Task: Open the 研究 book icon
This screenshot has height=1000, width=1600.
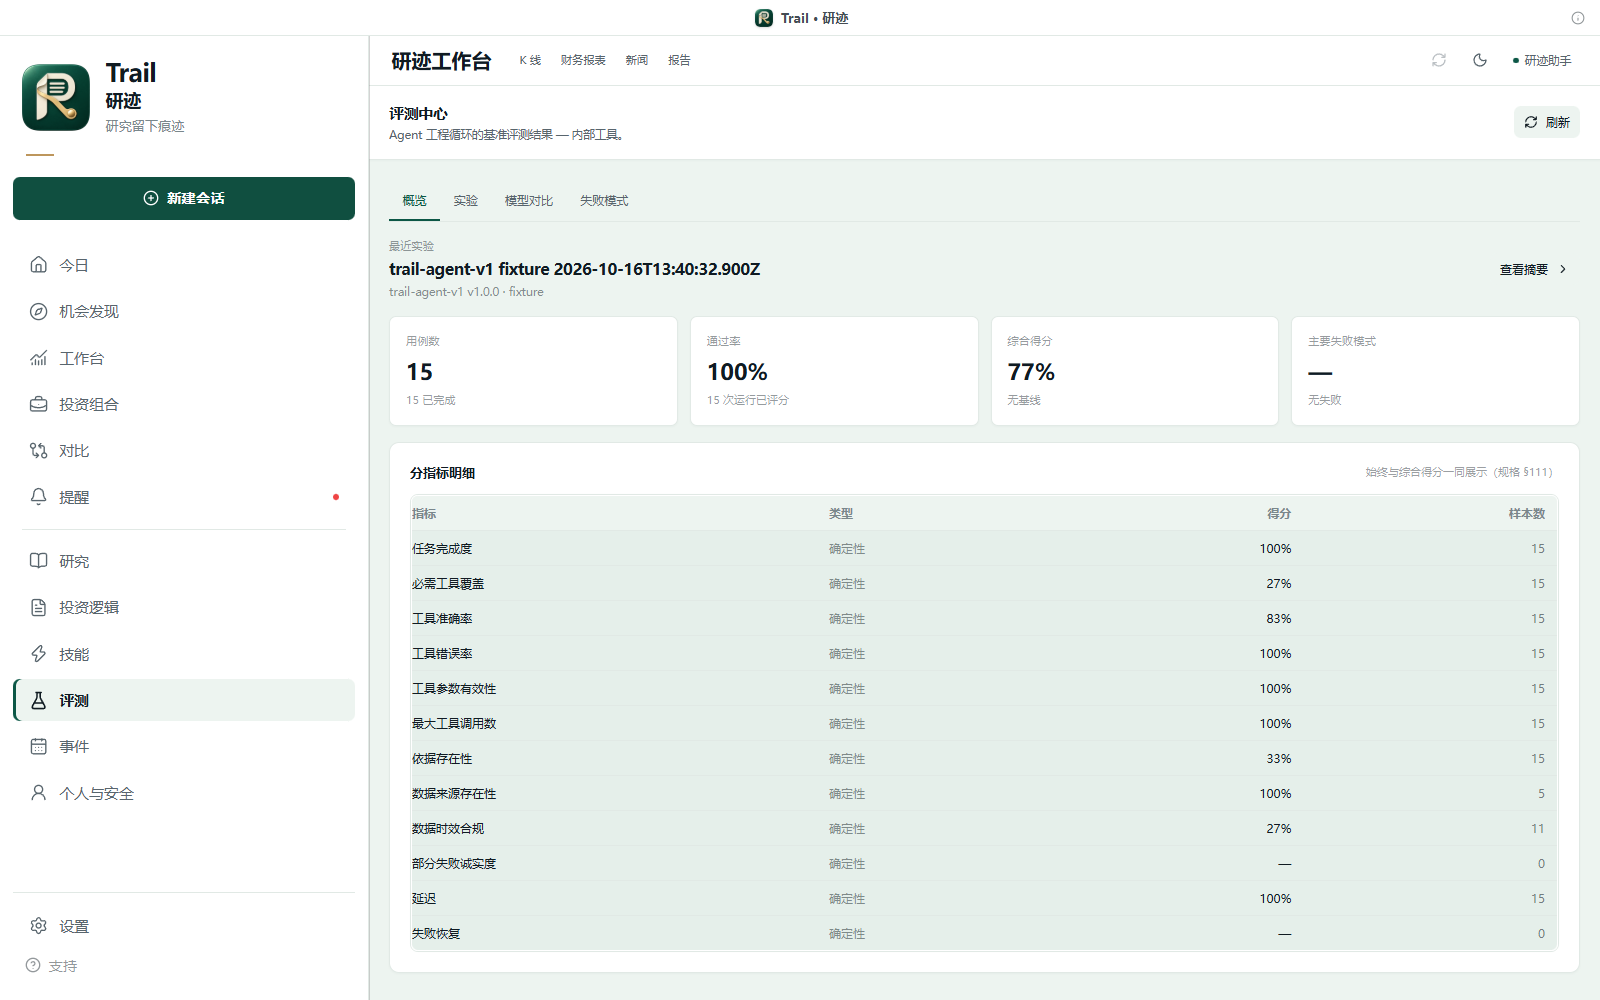Action: tap(38, 561)
